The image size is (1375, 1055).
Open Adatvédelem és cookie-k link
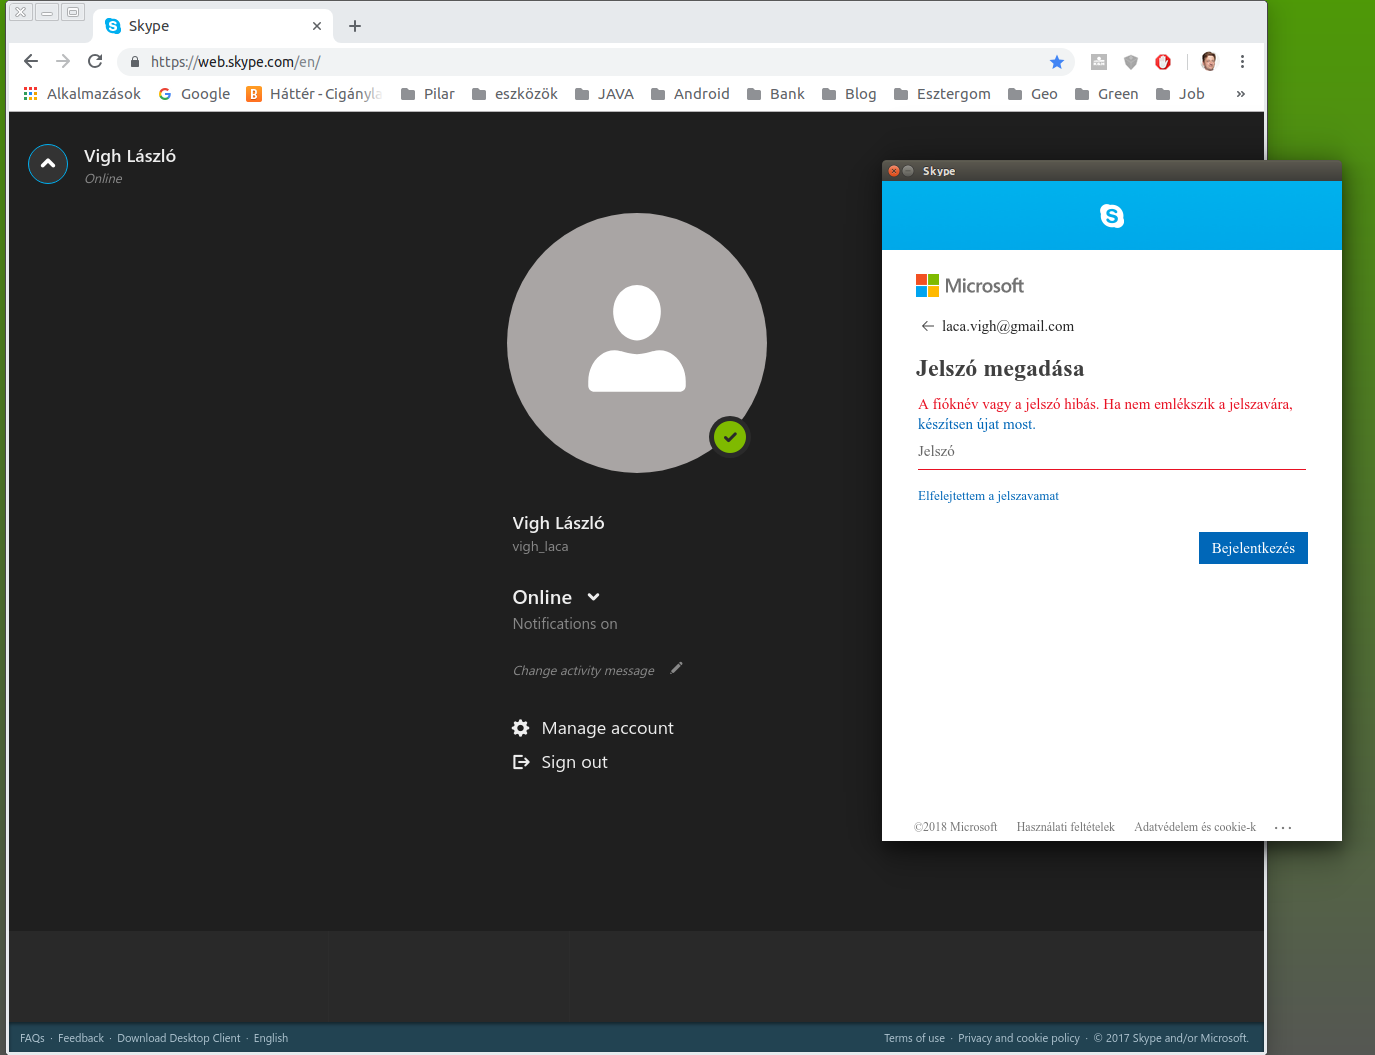coord(1195,827)
